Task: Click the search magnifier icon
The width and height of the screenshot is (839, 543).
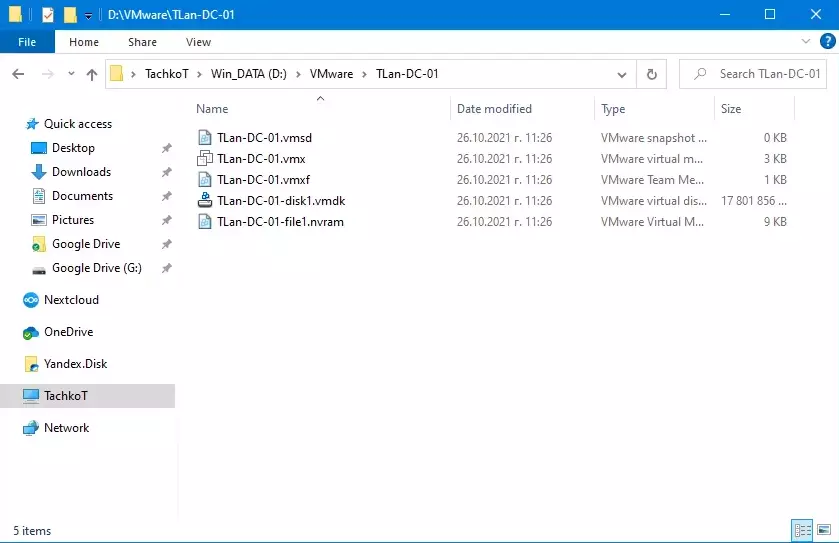Action: point(699,74)
